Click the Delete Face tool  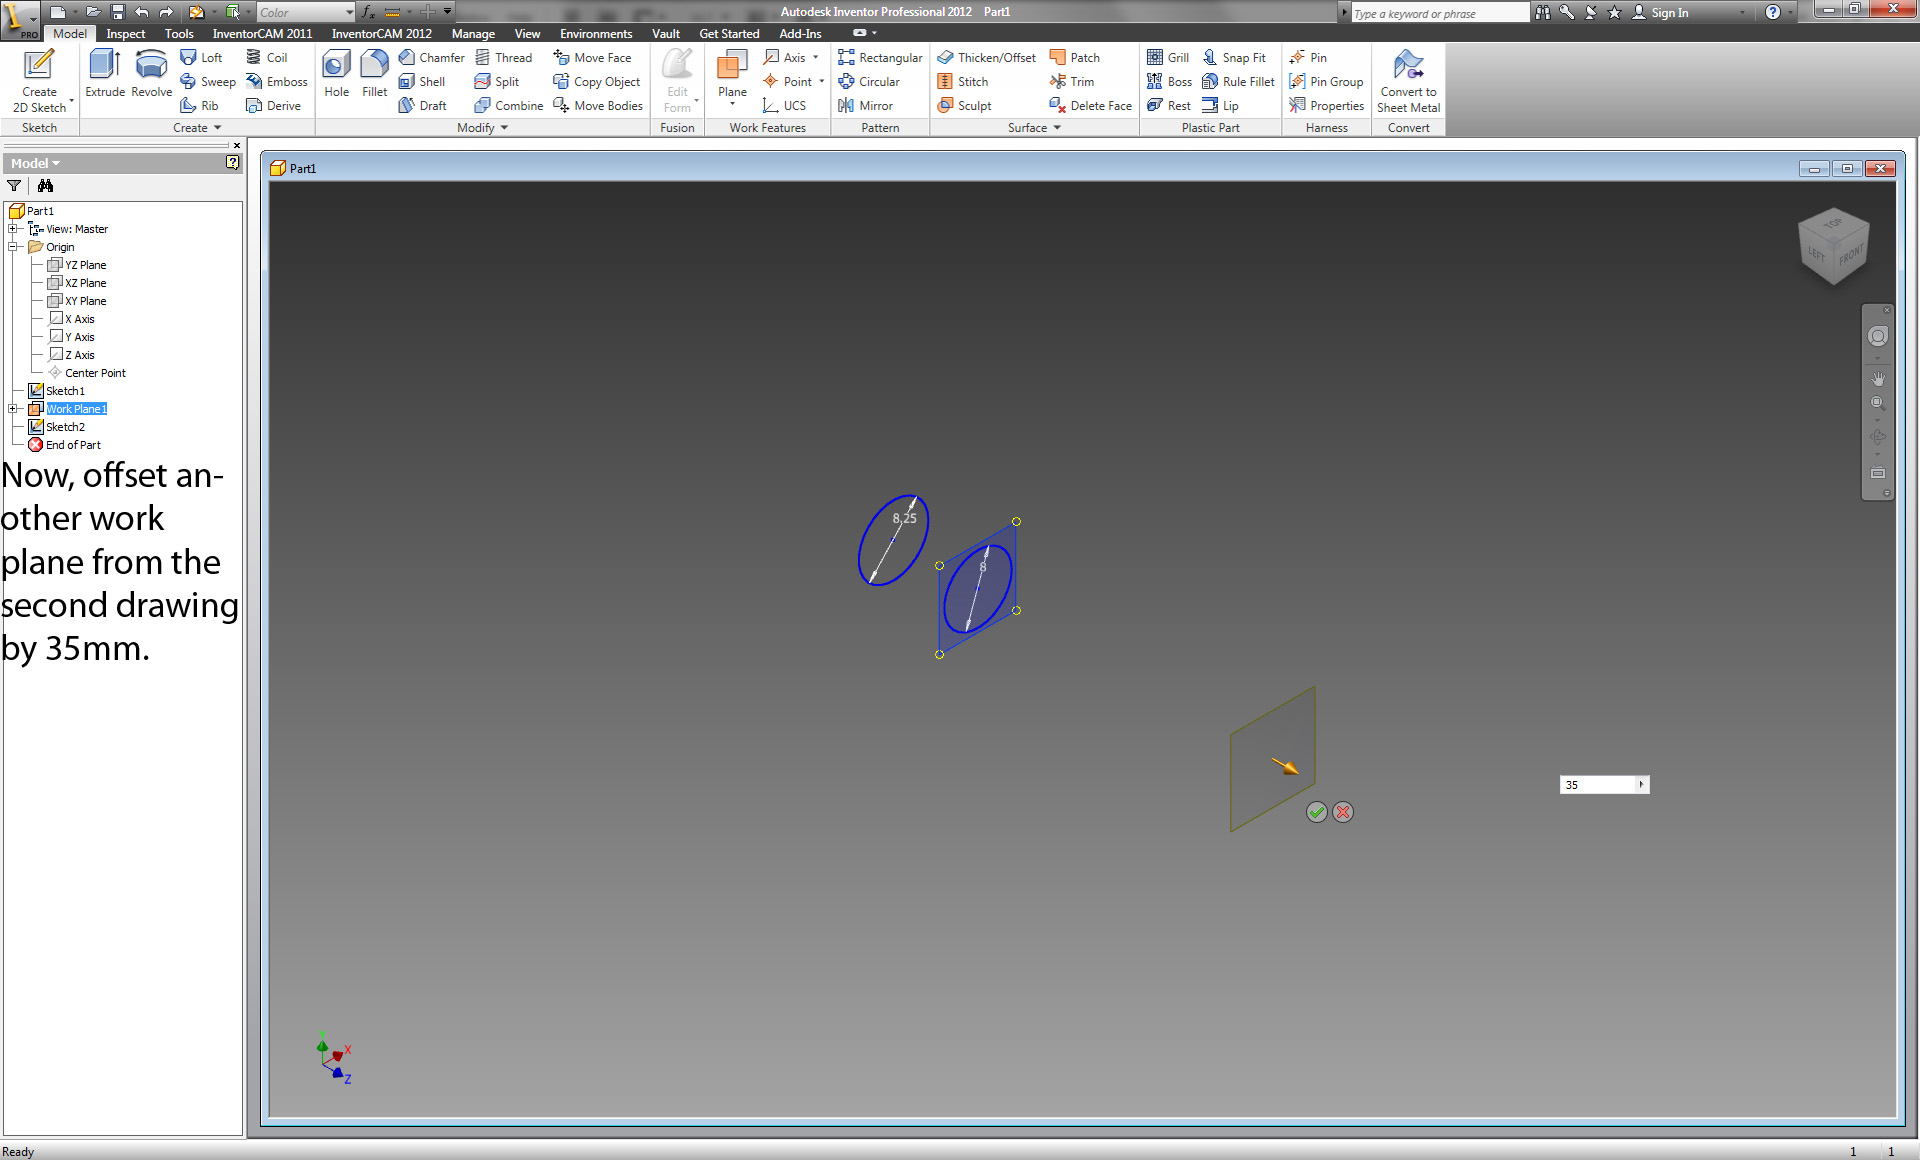tap(1091, 106)
